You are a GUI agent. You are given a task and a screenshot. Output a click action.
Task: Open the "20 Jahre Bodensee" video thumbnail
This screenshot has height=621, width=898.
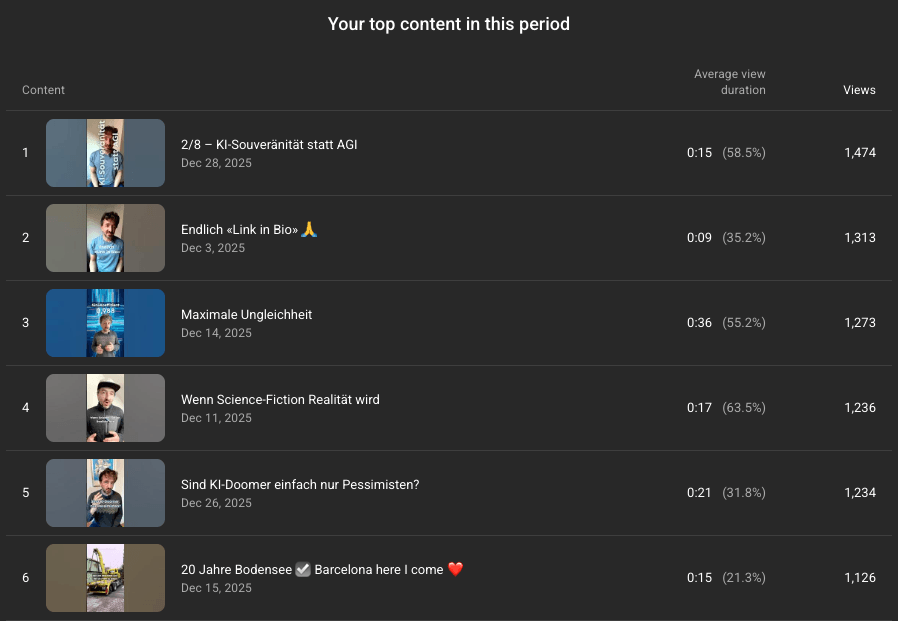(x=105, y=577)
